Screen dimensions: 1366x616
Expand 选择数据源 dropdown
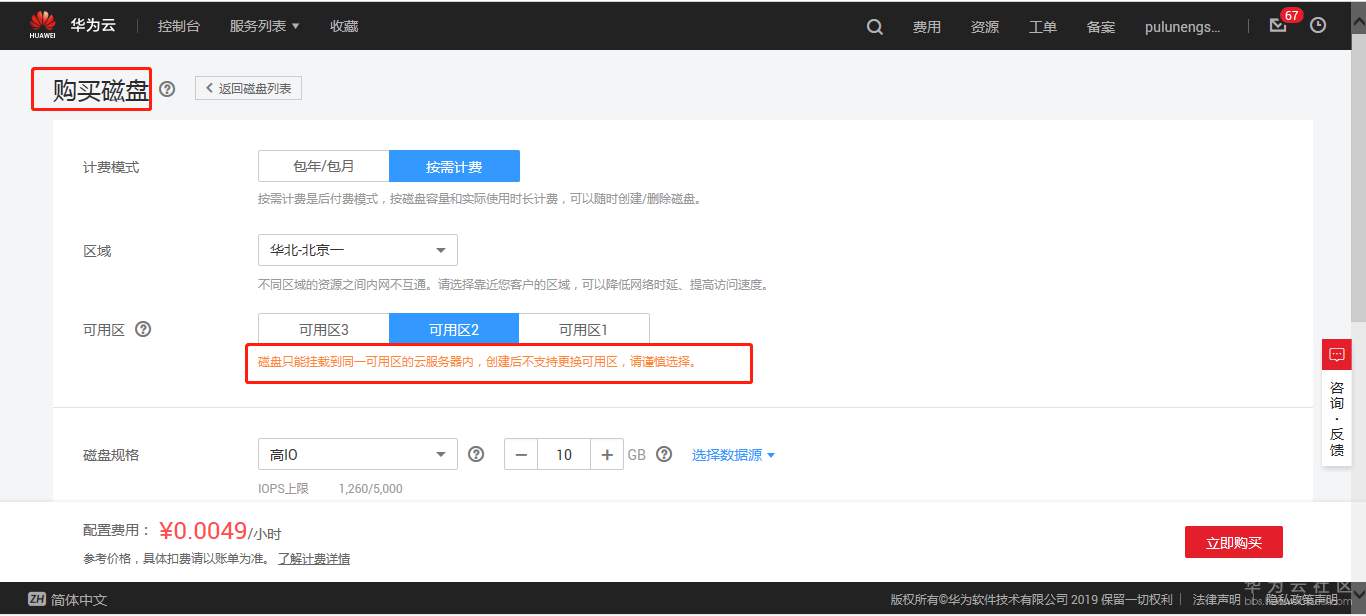[733, 455]
